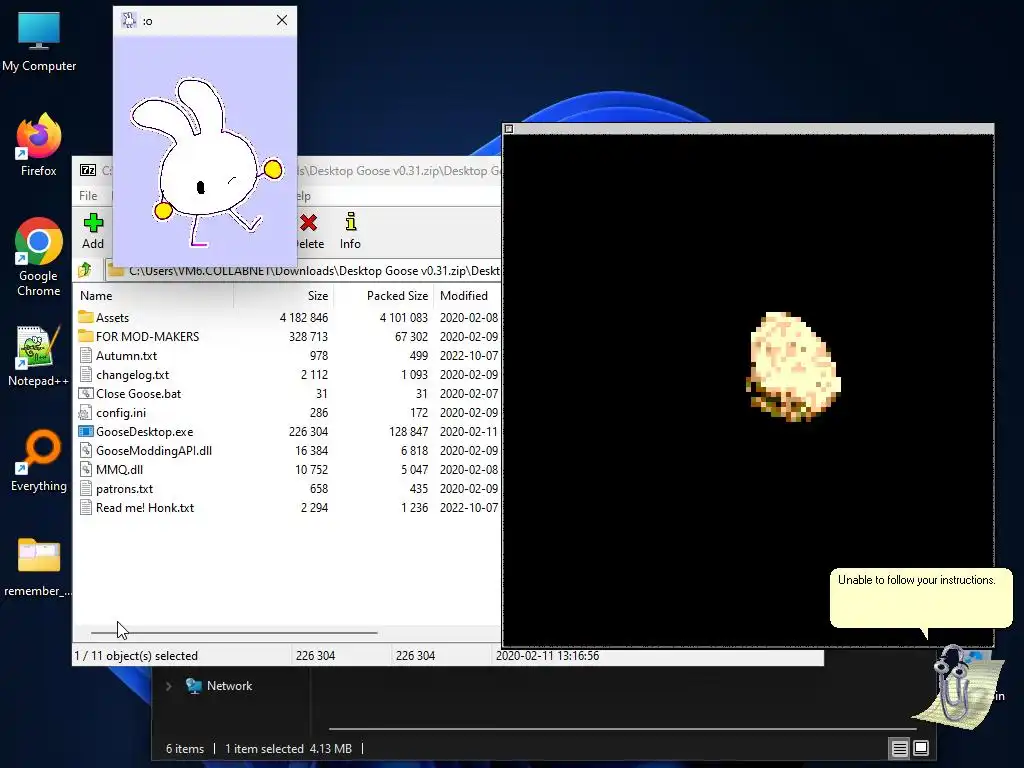Click '1 / 11 object(s) selected' status
The height and width of the screenshot is (768, 1024).
pyautogui.click(x=136, y=655)
